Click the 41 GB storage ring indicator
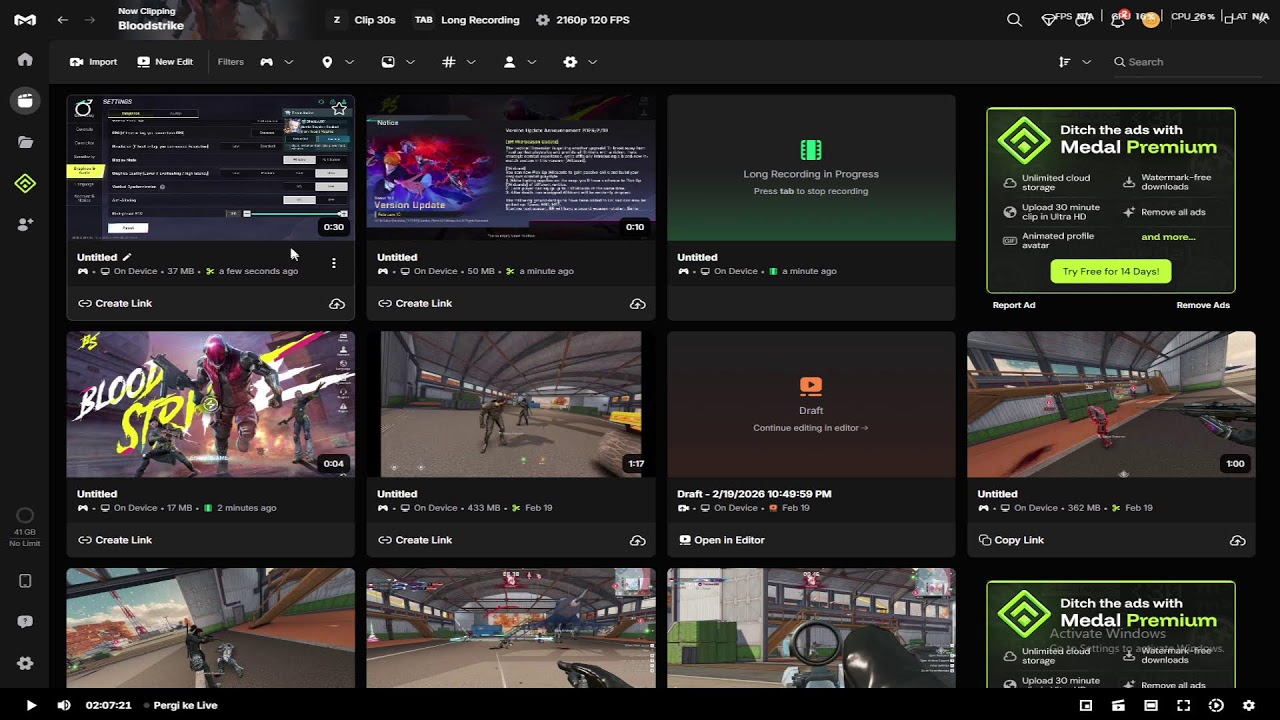 coord(25,516)
